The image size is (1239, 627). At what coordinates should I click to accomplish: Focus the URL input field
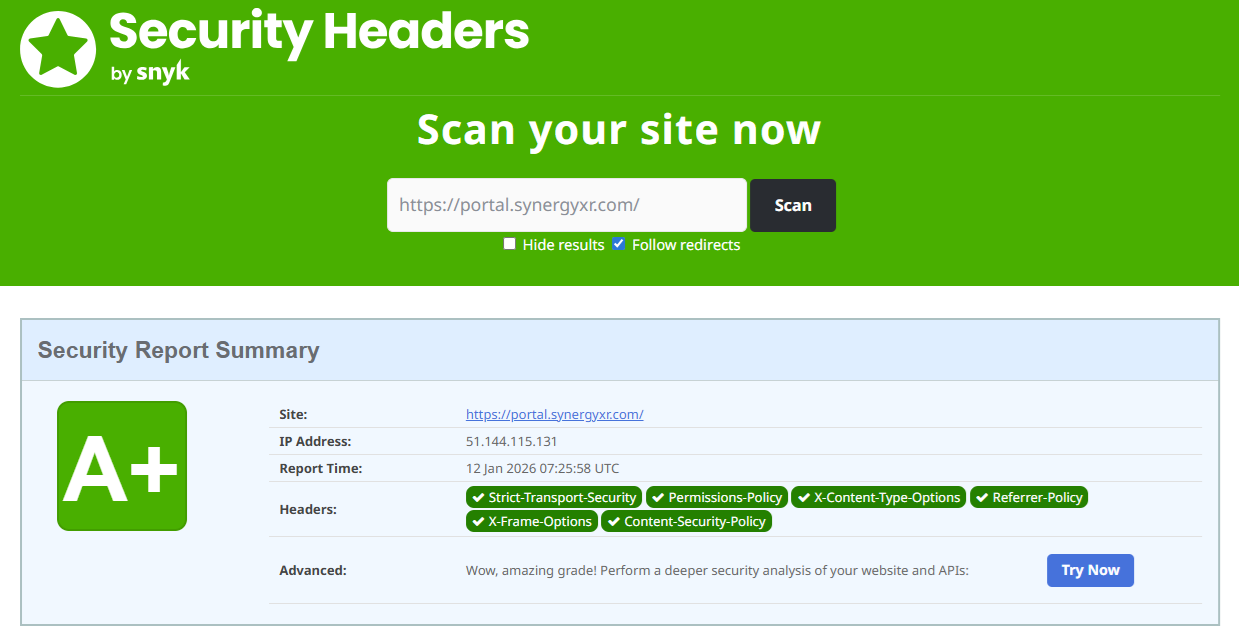point(566,205)
